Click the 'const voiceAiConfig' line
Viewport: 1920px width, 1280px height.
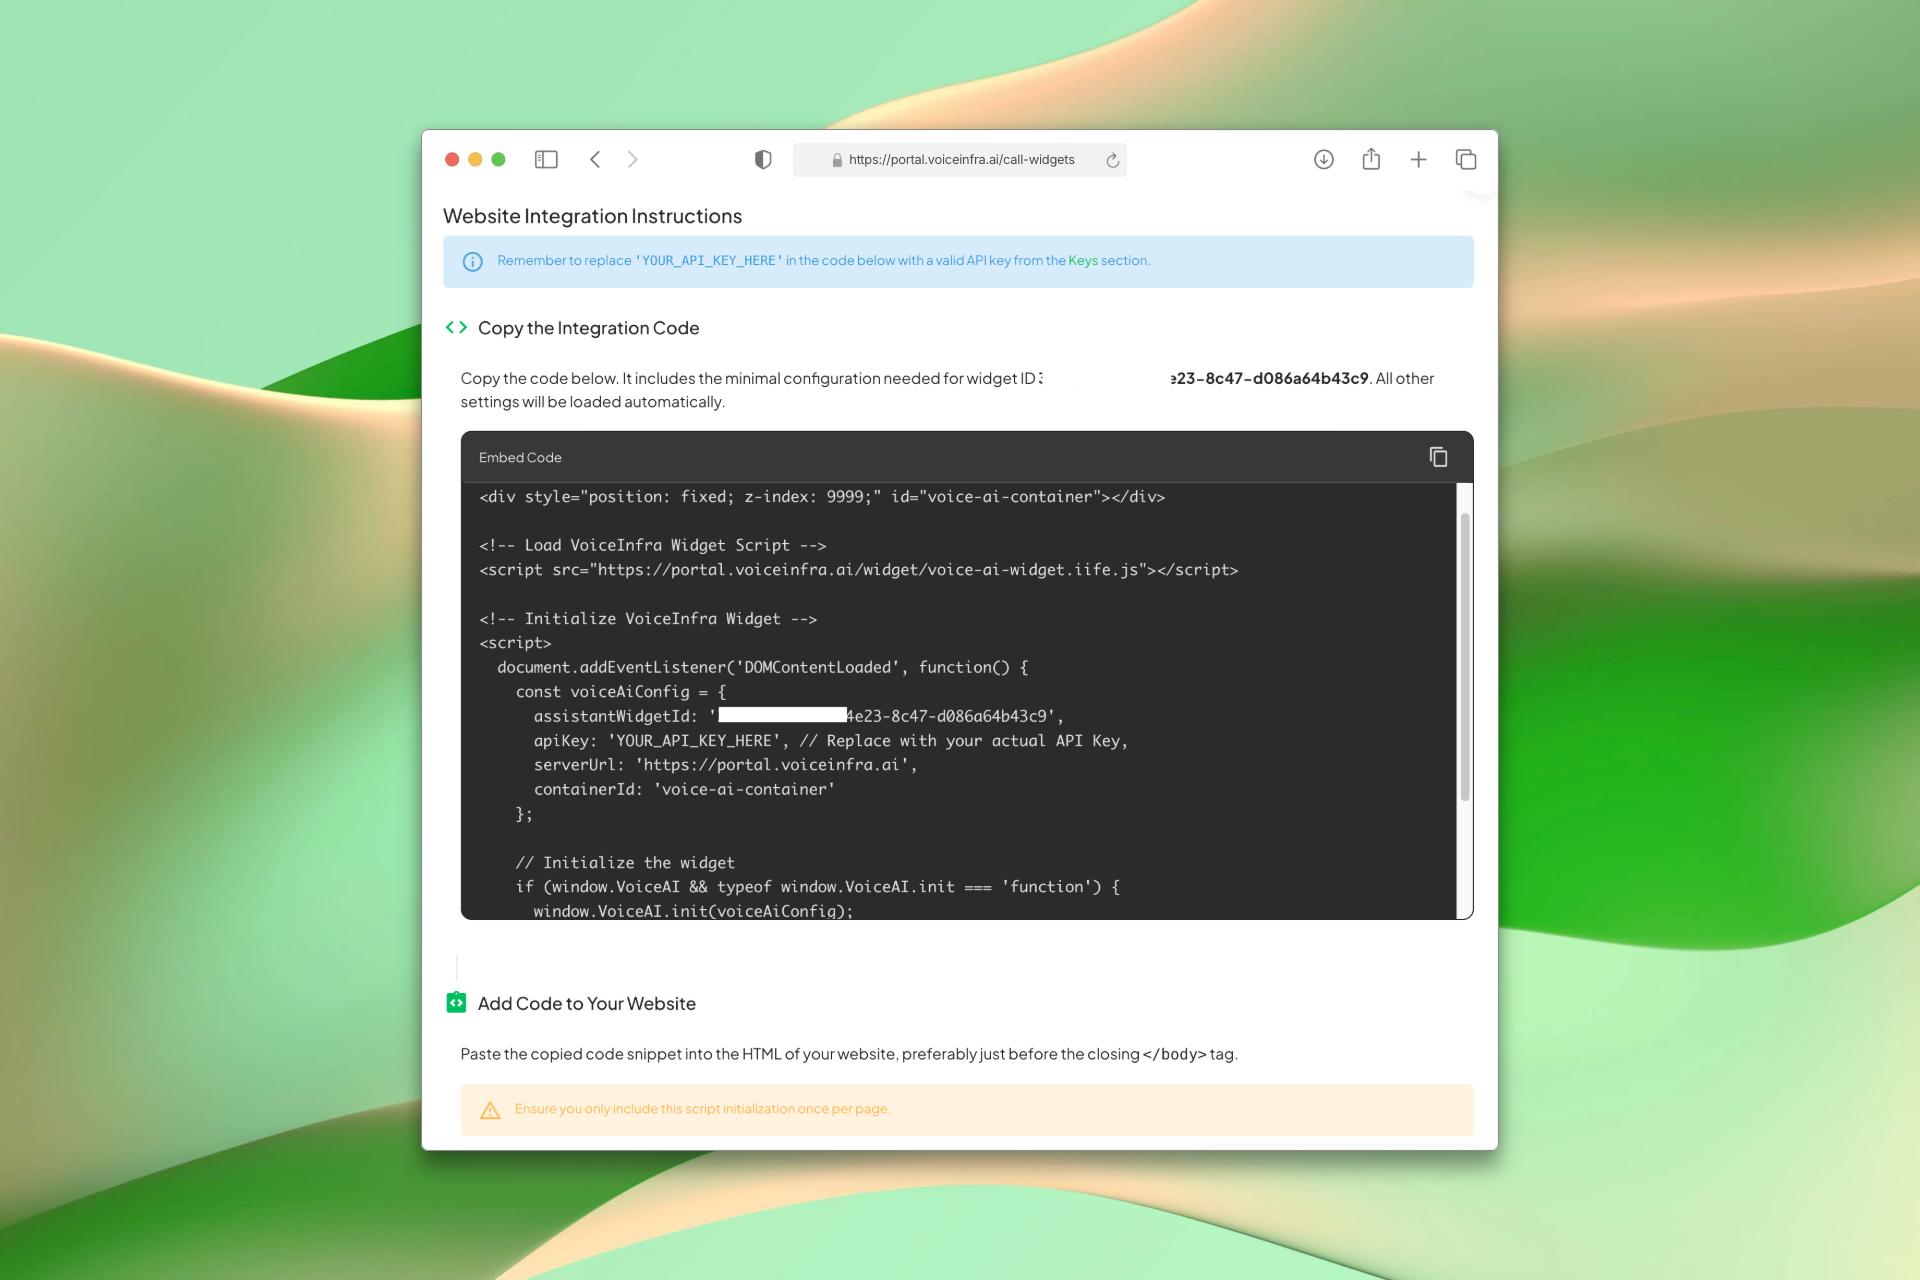point(621,692)
